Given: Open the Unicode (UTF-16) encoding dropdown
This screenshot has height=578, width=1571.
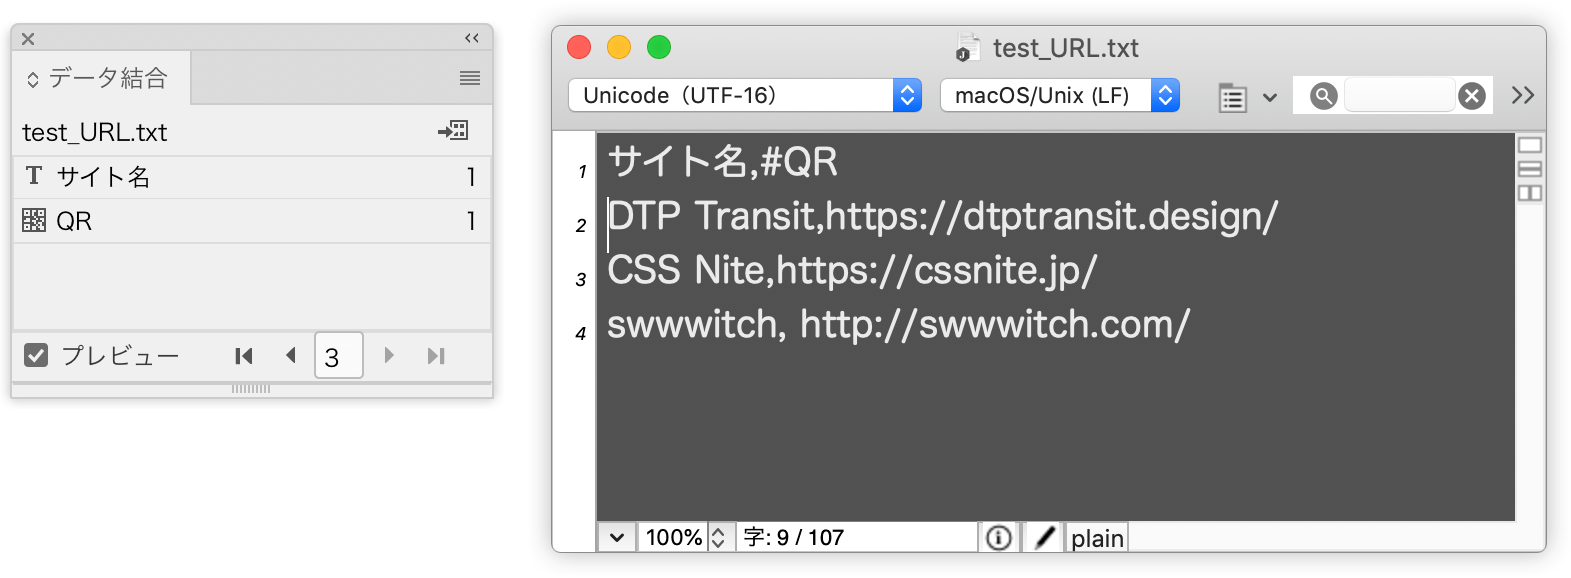Looking at the screenshot, I should 745,95.
